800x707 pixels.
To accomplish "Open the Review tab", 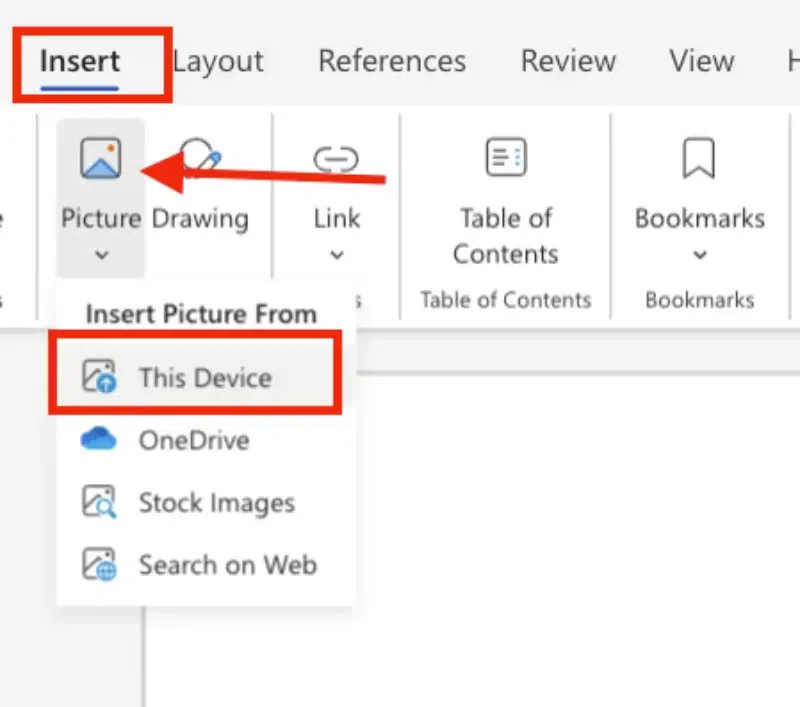I will (x=566, y=61).
